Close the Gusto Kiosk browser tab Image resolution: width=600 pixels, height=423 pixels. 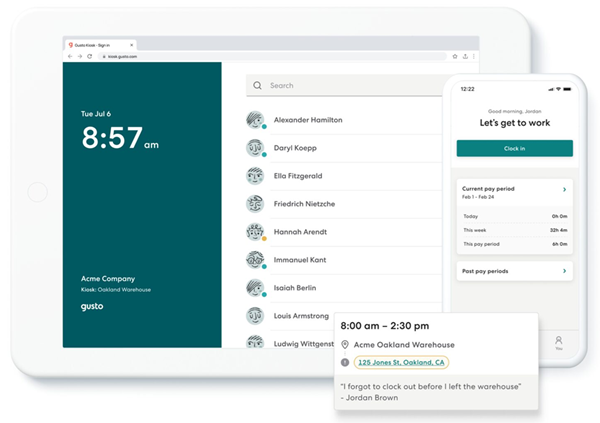pyautogui.click(x=132, y=45)
